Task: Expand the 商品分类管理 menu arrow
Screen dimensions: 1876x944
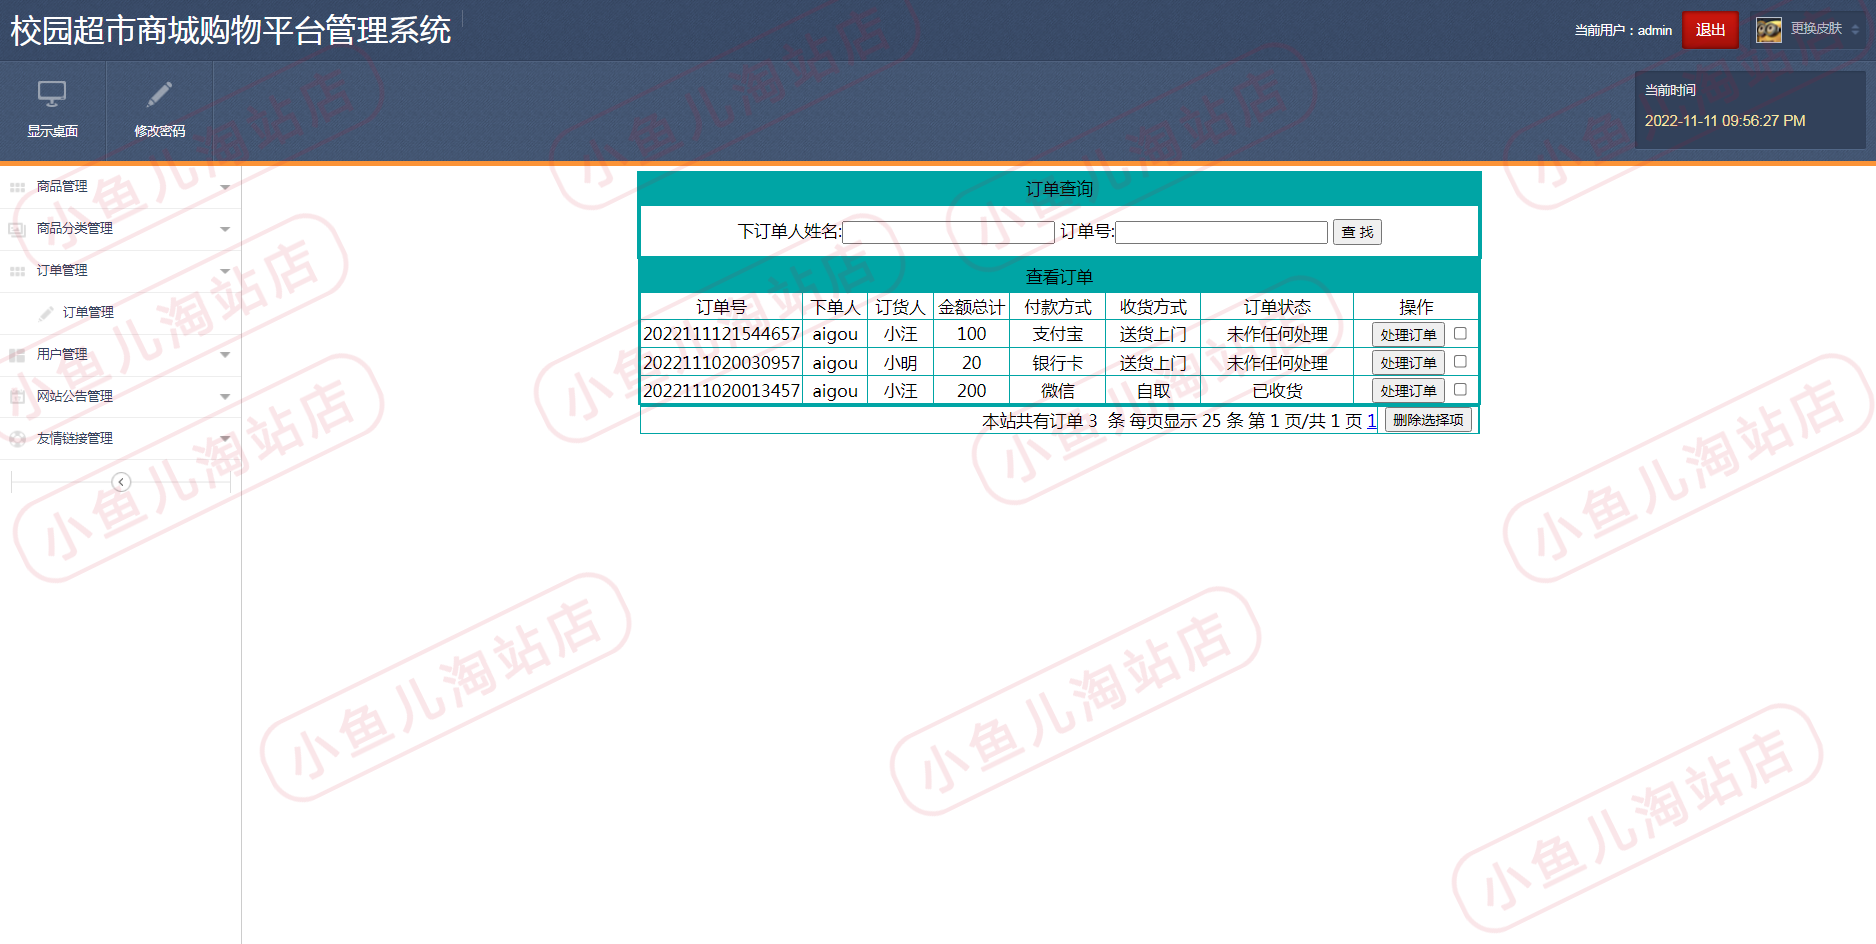Action: tap(225, 229)
